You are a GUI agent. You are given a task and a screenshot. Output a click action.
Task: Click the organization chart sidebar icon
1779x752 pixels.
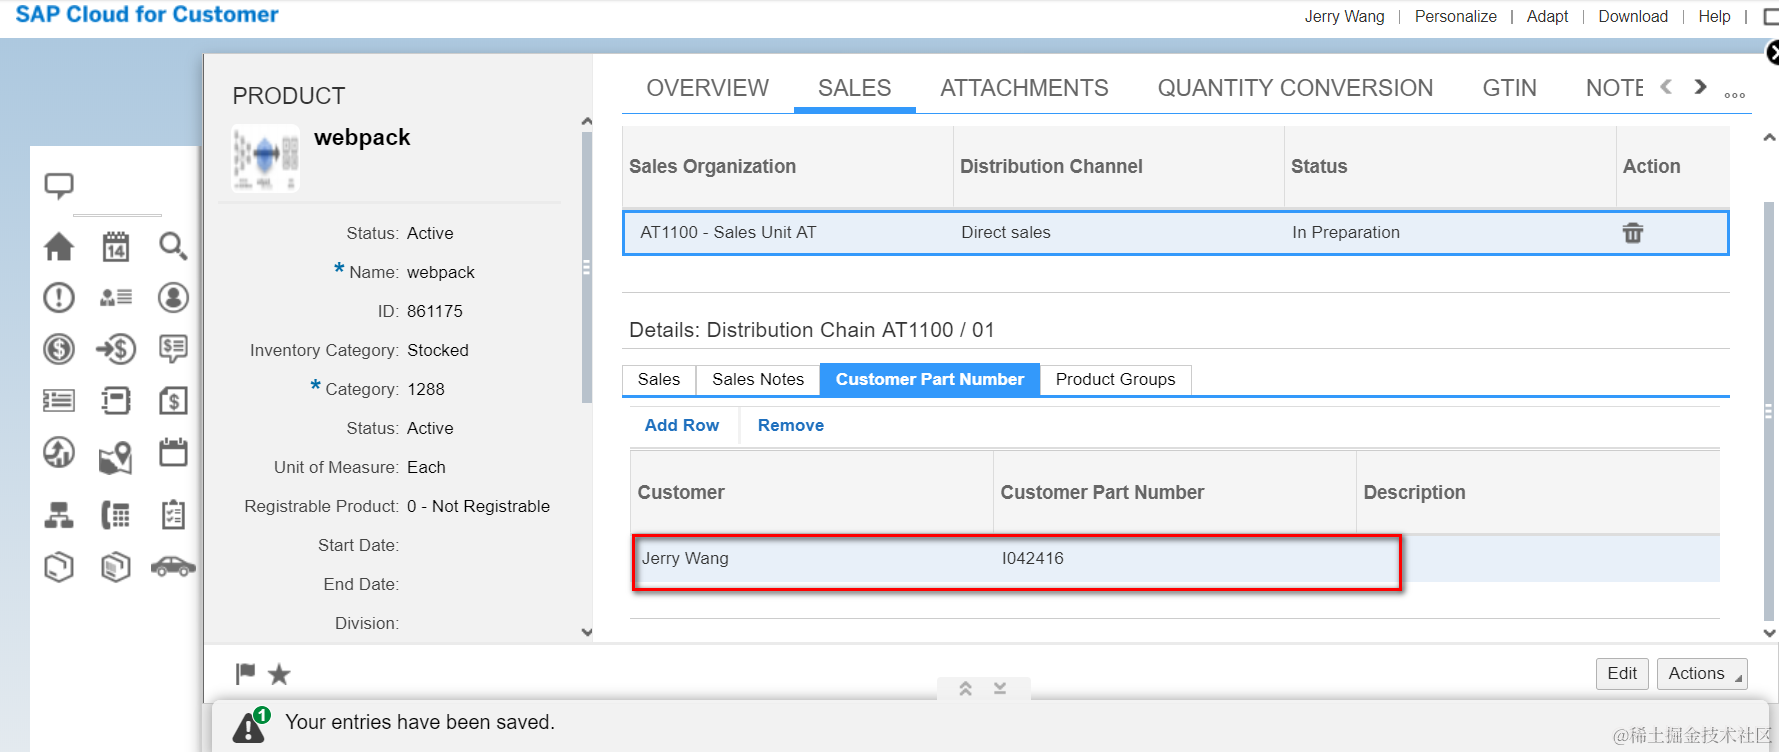coord(59,515)
